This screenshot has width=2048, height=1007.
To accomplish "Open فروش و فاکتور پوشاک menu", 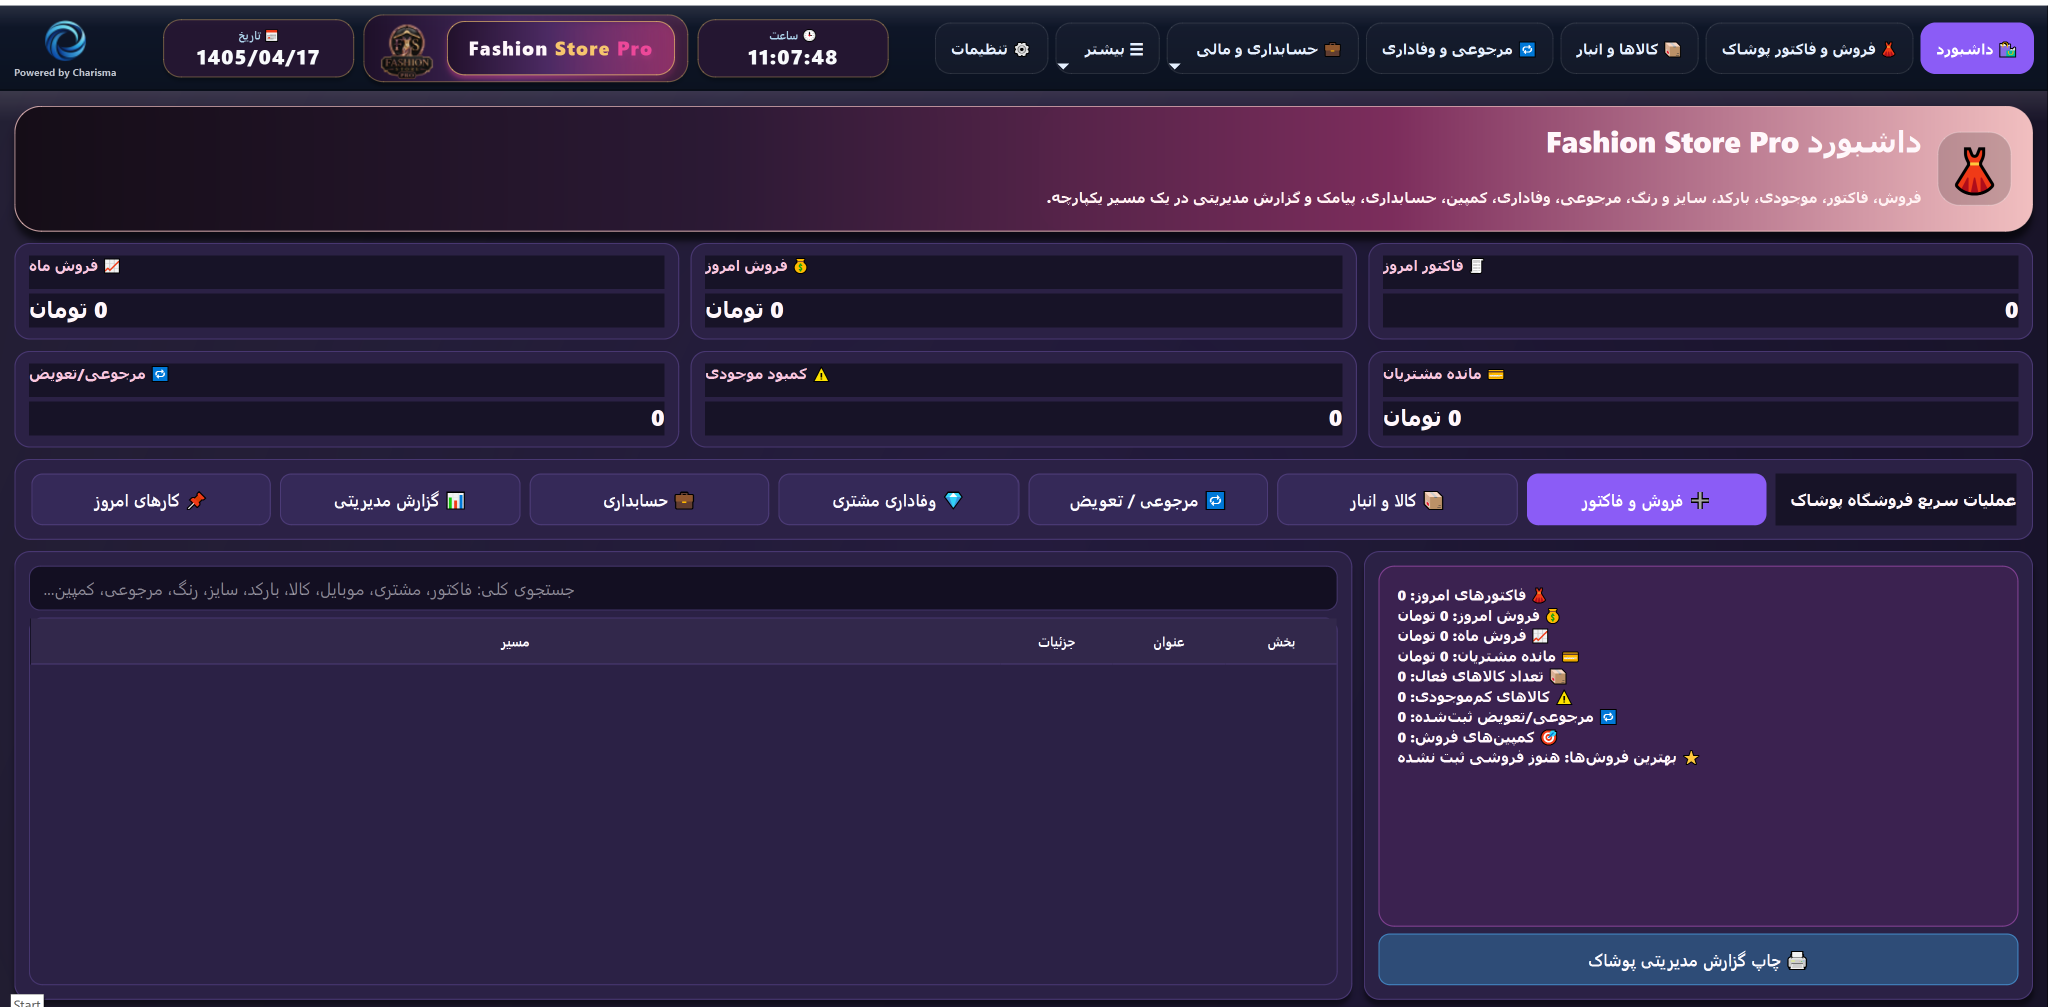I will pos(1808,49).
